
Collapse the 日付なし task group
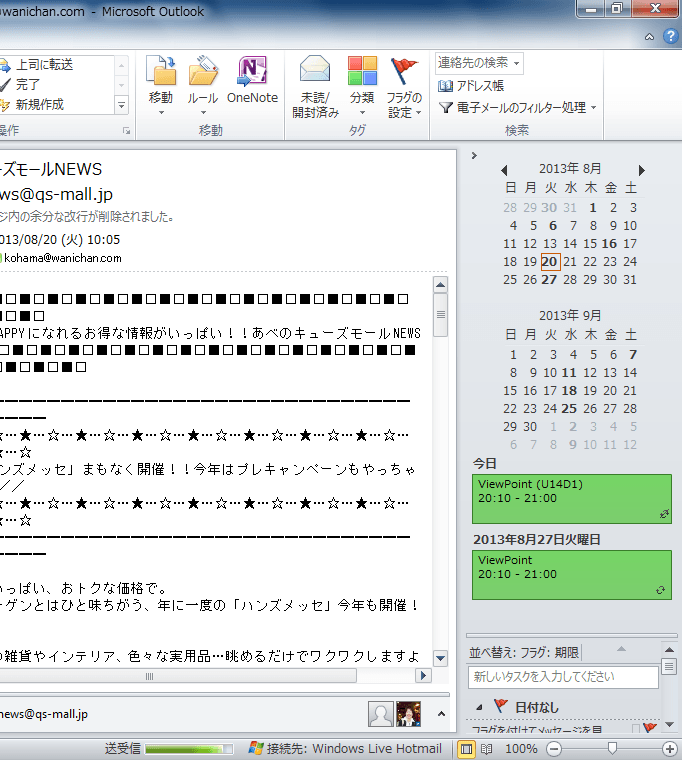tap(479, 708)
